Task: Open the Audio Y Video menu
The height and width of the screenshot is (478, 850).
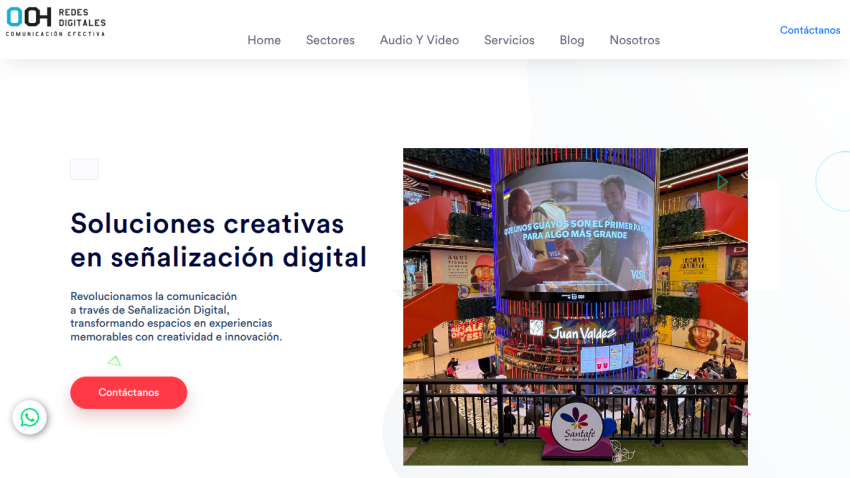Action: pos(419,40)
